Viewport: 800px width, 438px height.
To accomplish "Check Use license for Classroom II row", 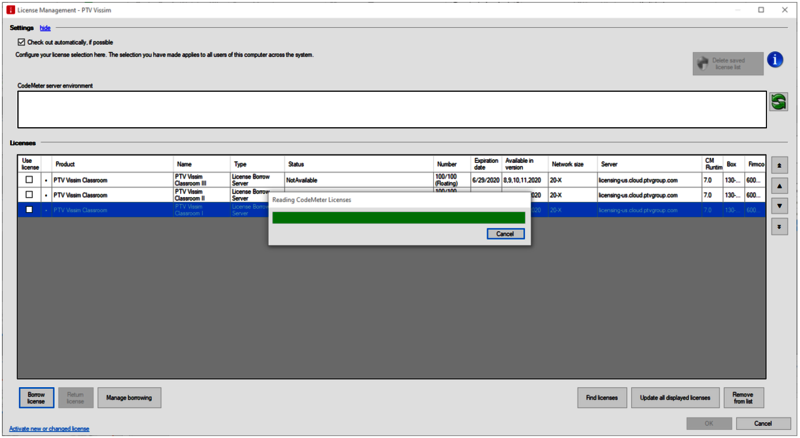I will [29, 195].
